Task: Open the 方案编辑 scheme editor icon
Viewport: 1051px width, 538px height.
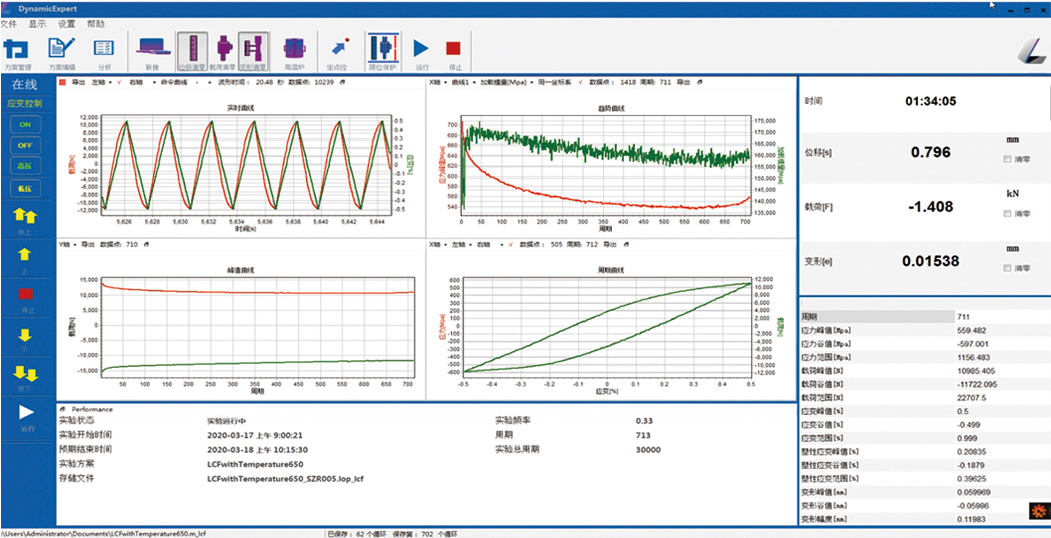Action: (61, 48)
